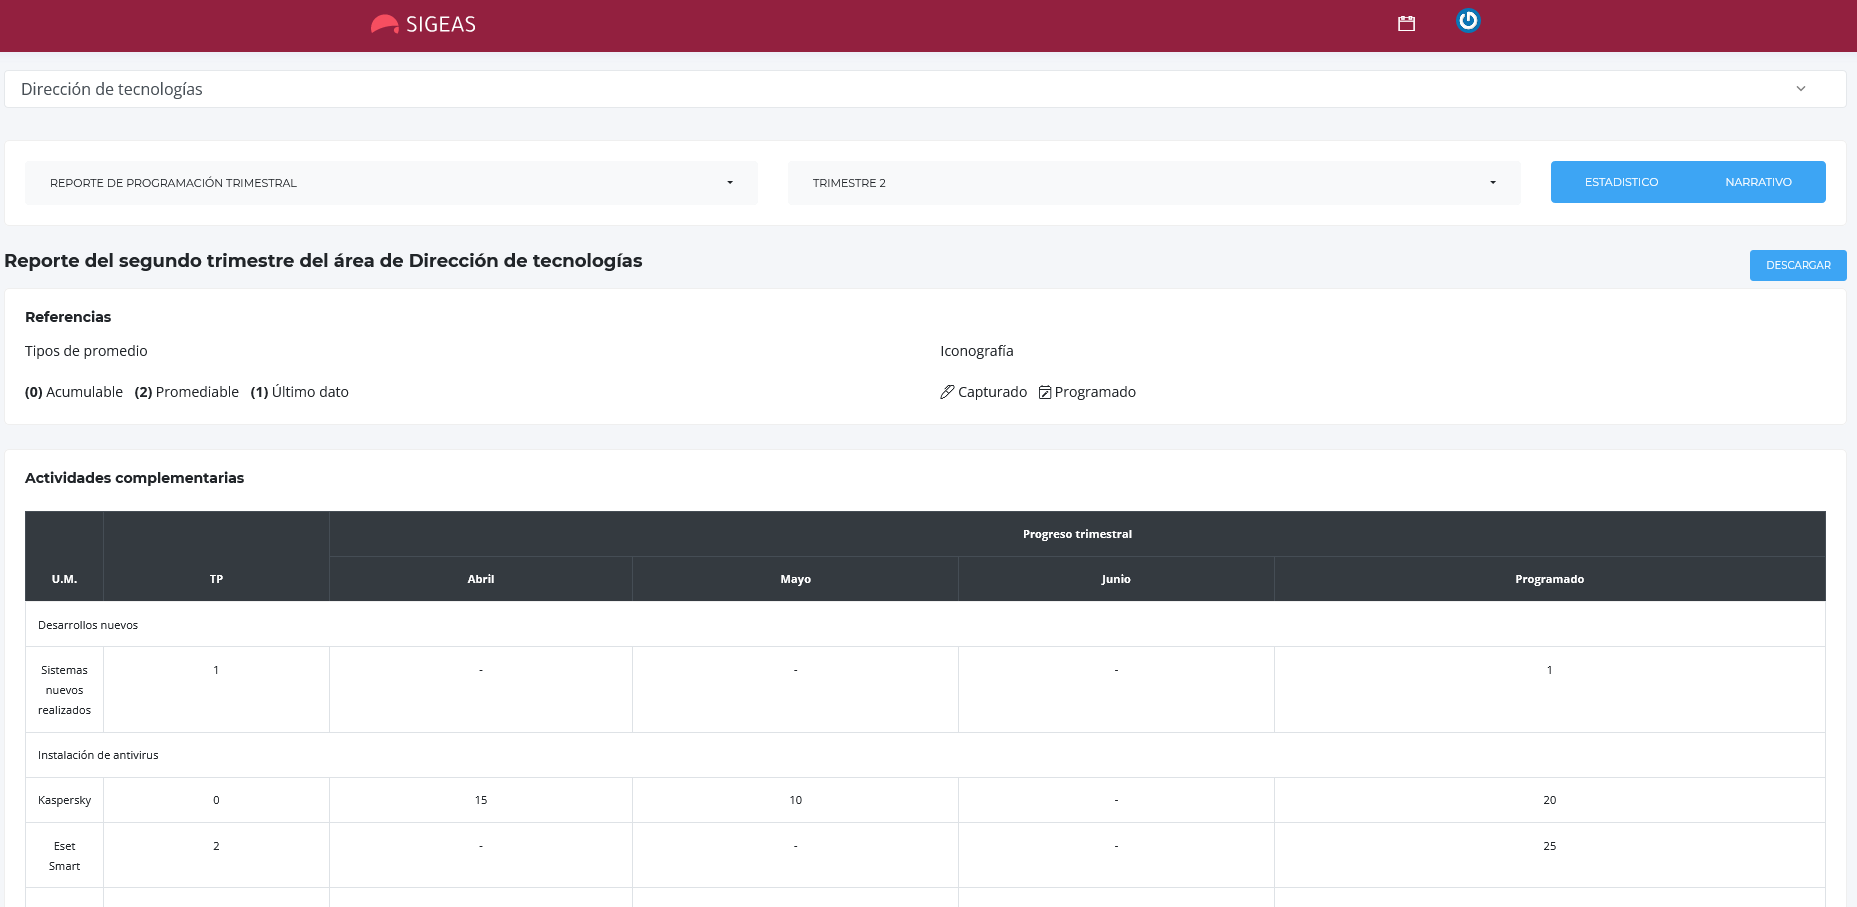Click the Sistemas nuevos realizados cell
1857x907 pixels.
point(64,690)
